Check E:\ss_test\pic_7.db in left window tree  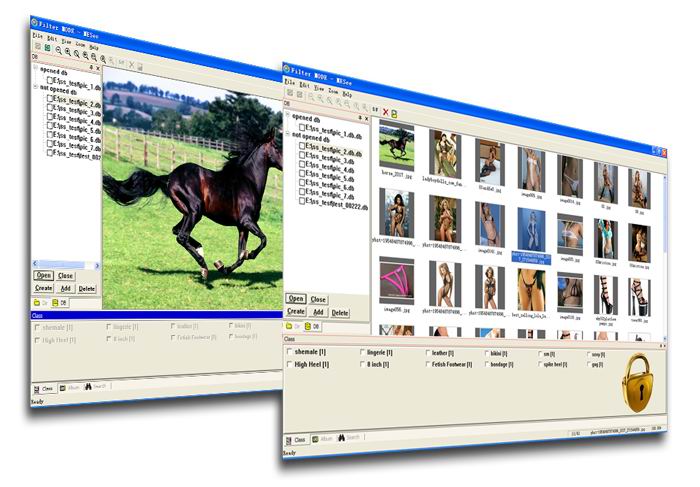click(50, 143)
